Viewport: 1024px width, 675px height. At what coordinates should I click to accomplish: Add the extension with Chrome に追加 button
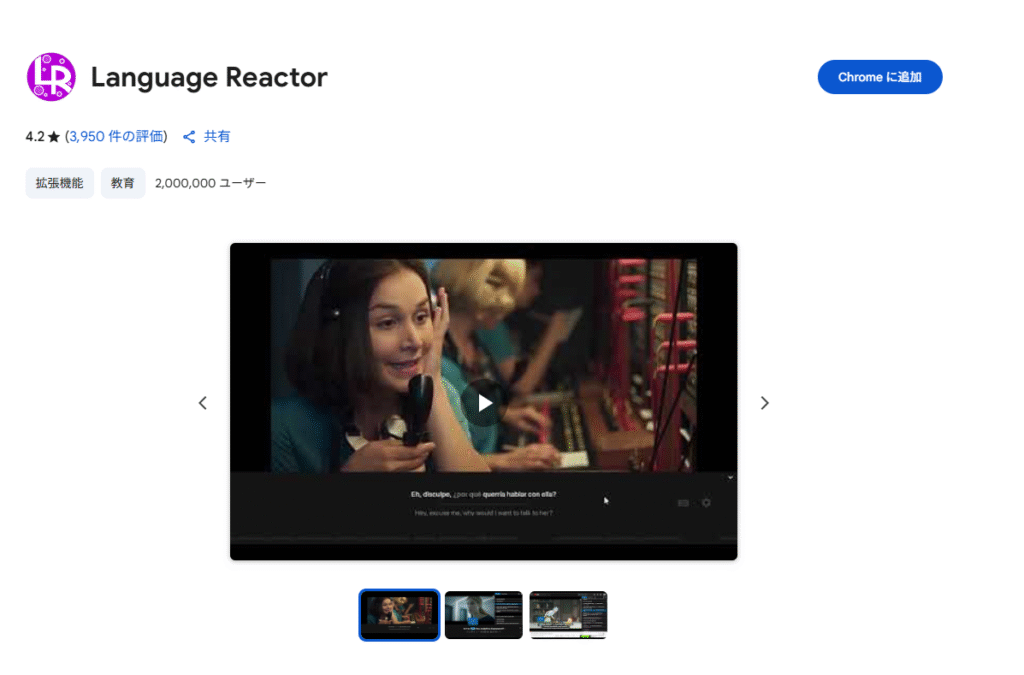880,77
